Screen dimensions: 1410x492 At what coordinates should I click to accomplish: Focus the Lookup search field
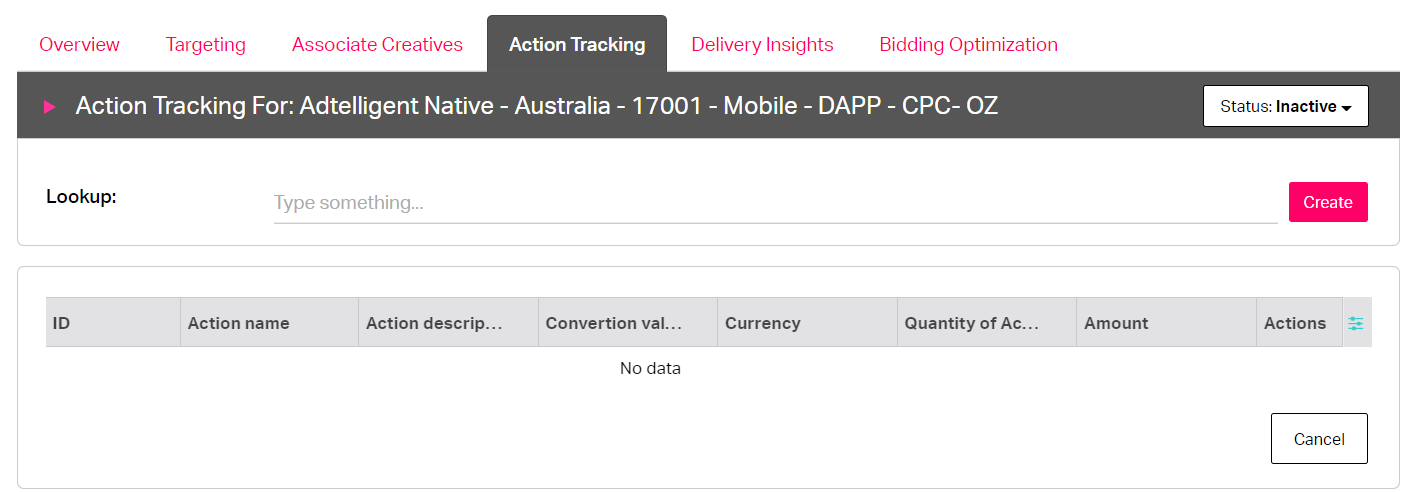point(775,203)
